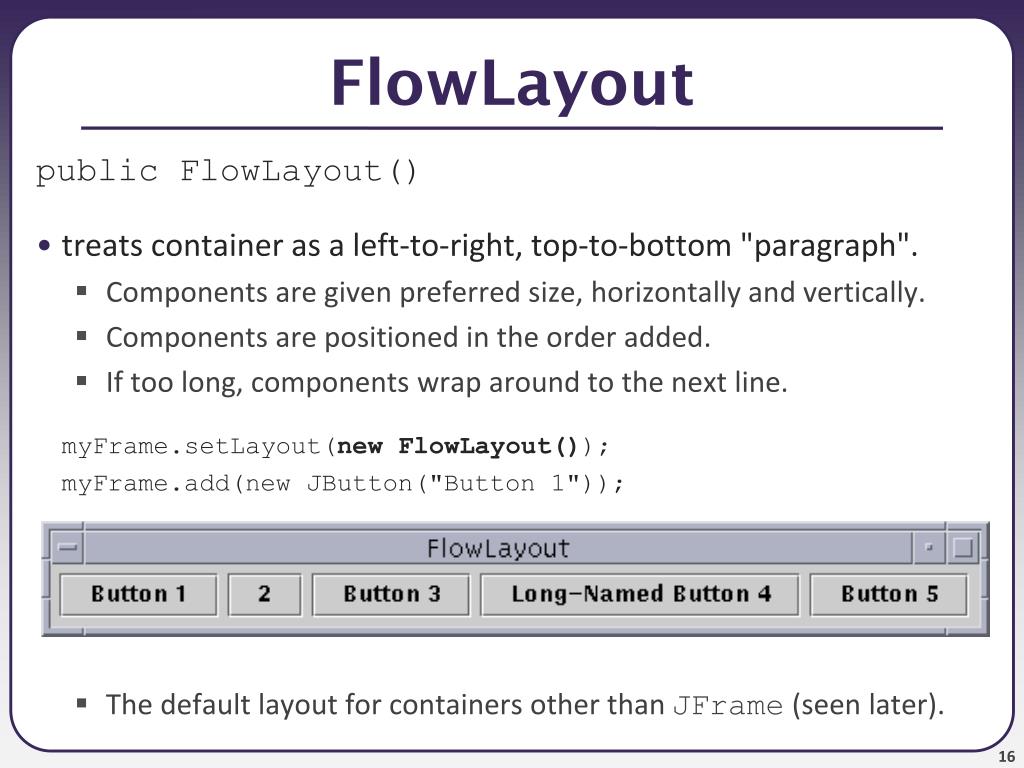Click Button 3 in the demo window
Viewport: 1024px width, 768px height.
pos(391,594)
